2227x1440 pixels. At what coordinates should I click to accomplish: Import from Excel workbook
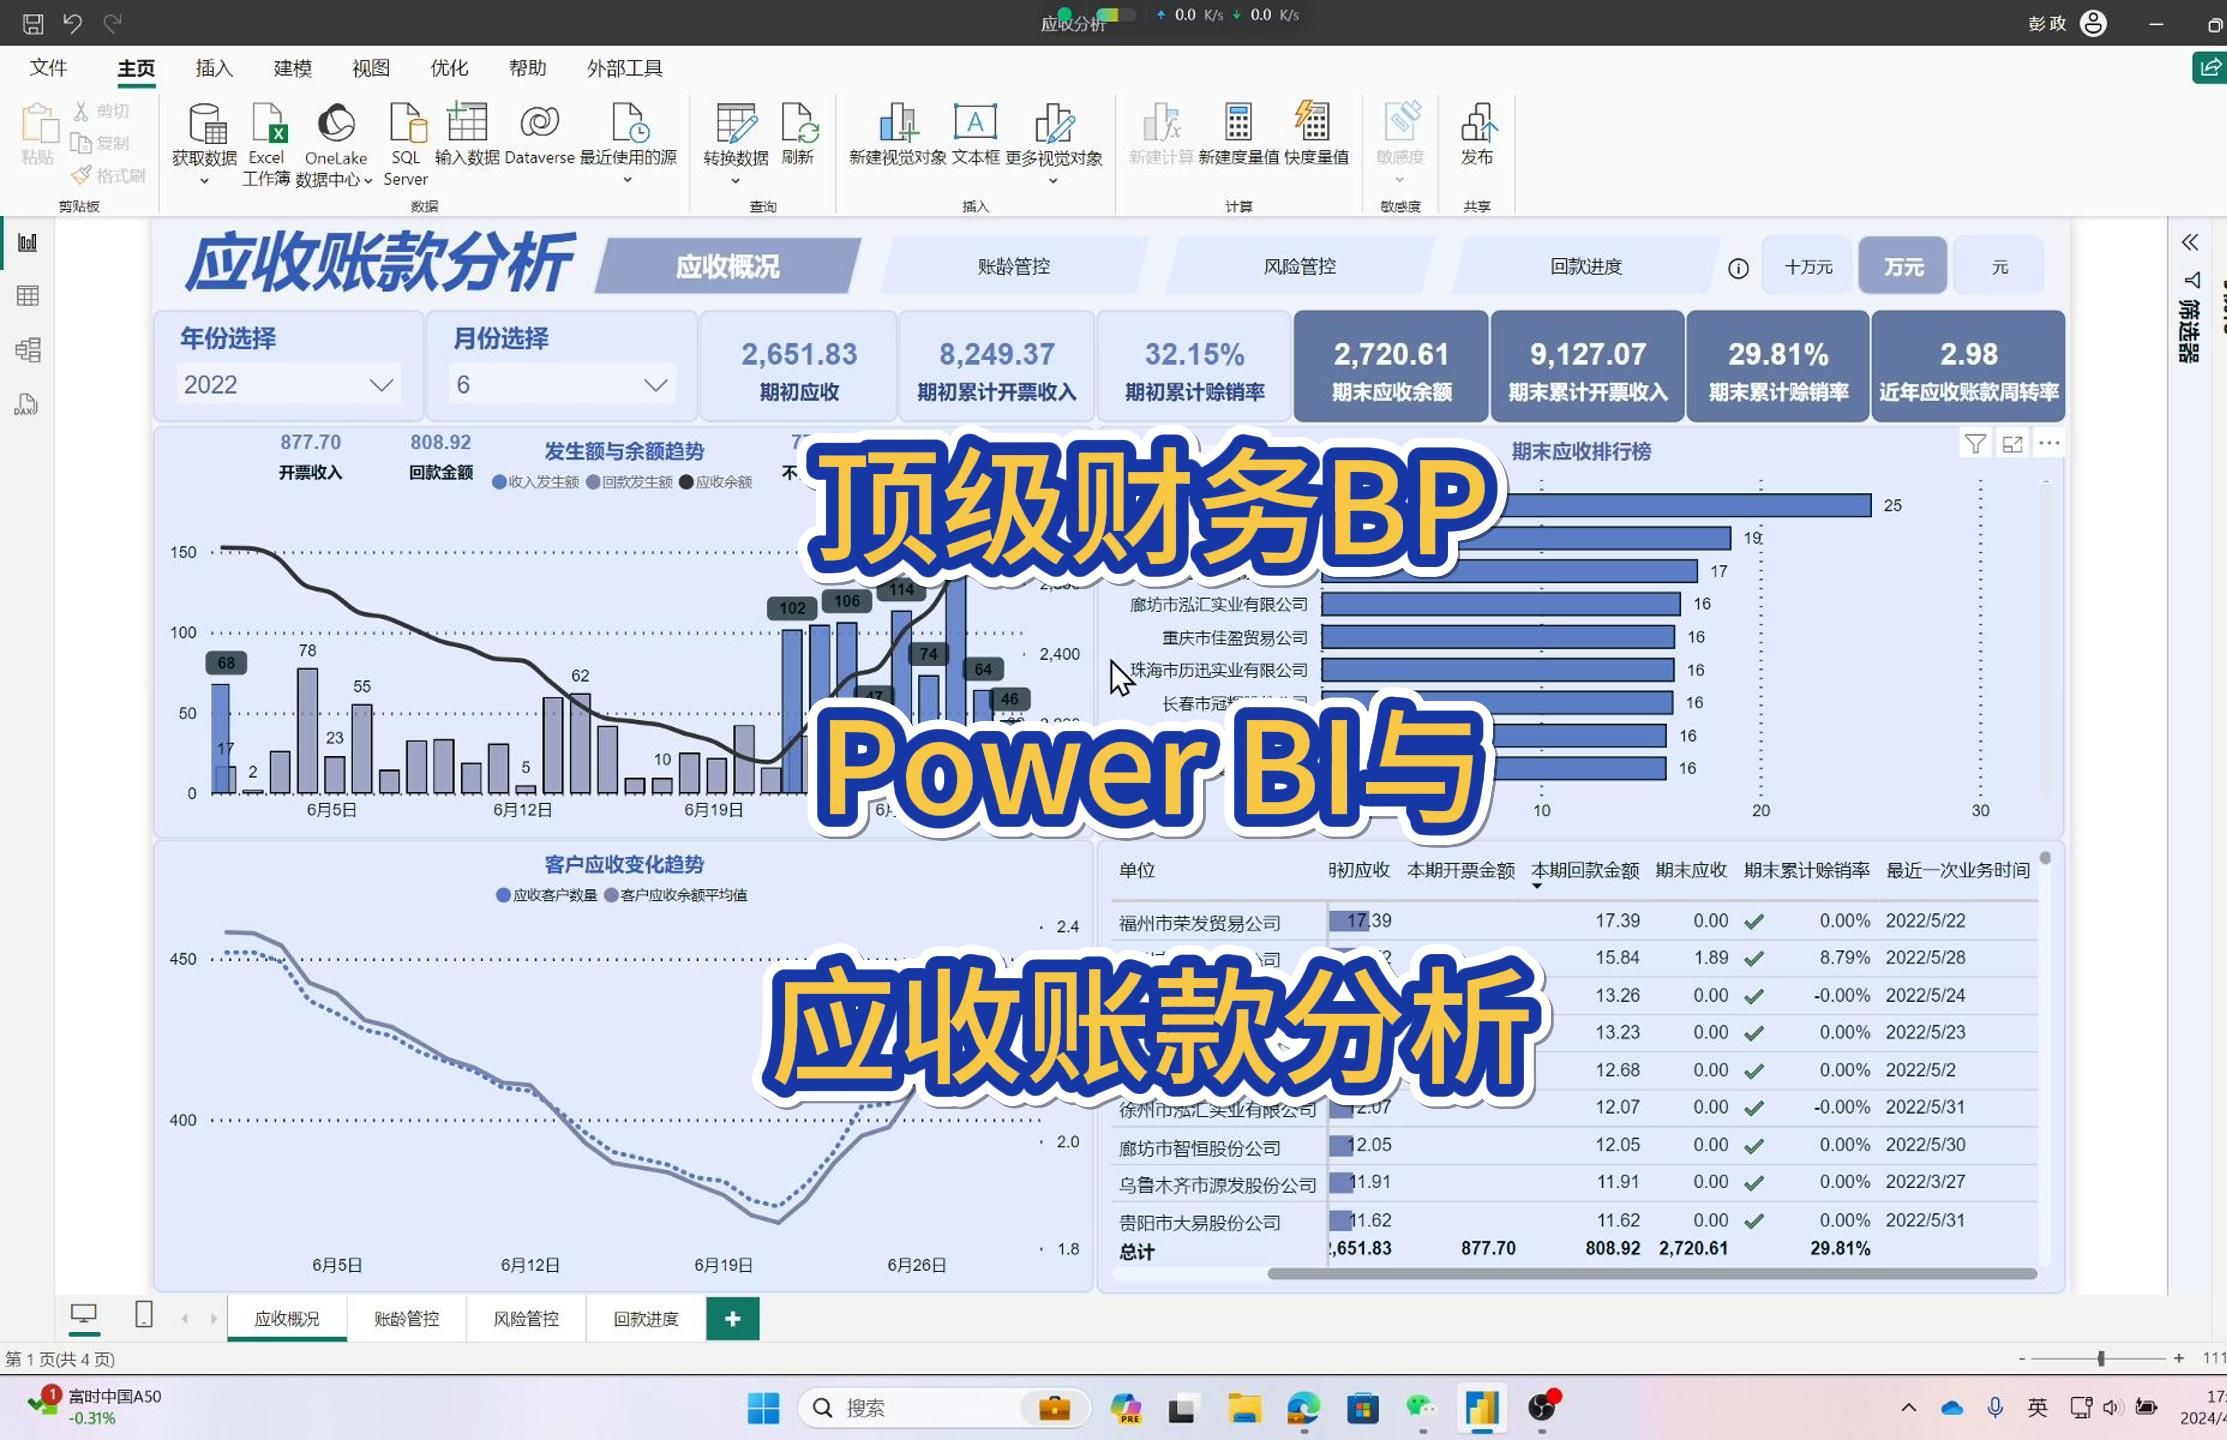[x=266, y=145]
